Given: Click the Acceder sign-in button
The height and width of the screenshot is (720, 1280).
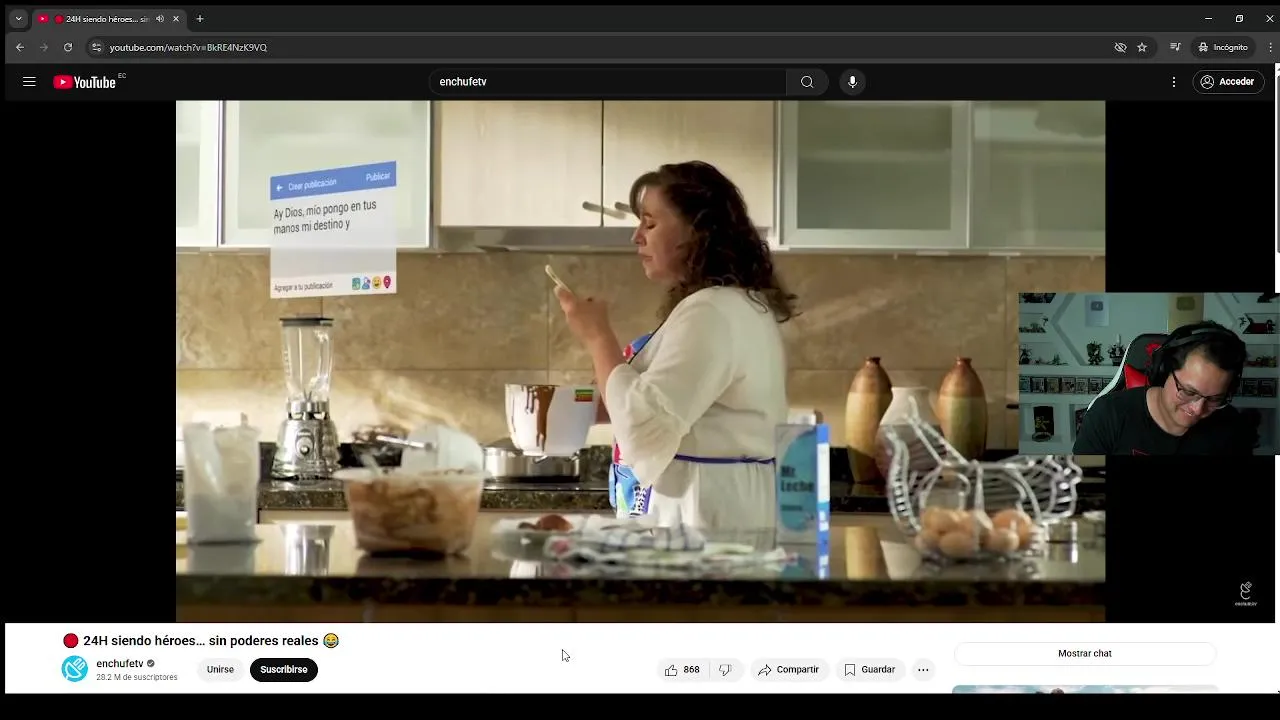Looking at the screenshot, I should (x=1227, y=82).
